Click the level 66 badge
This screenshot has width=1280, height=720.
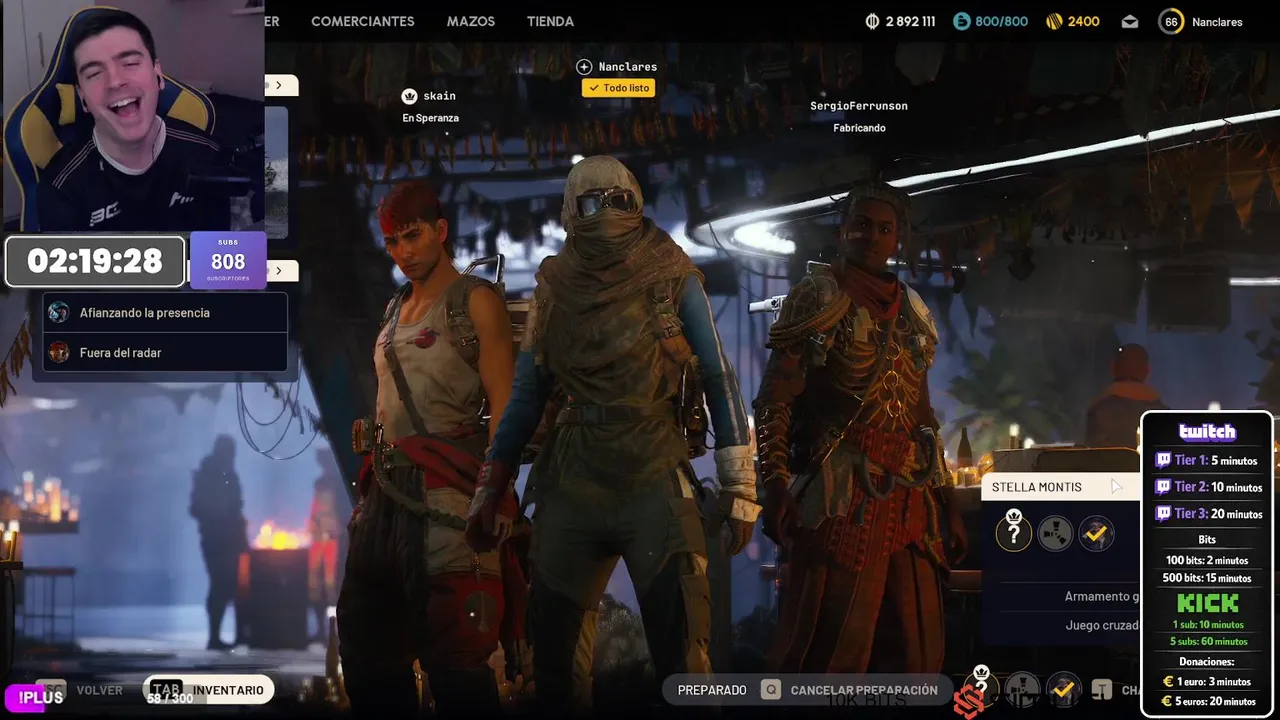click(1171, 21)
